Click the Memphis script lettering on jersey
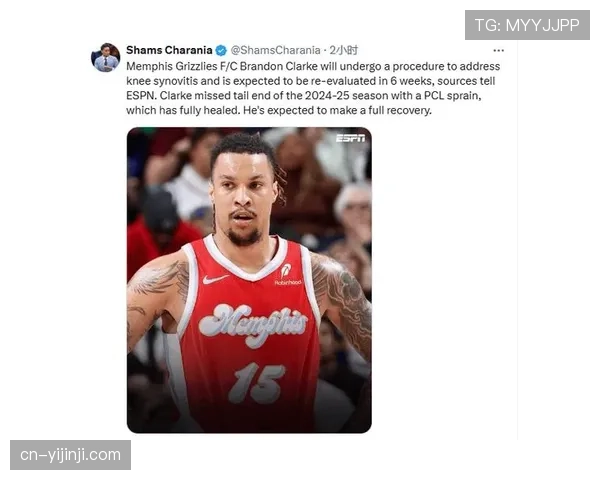600x480 pixels. point(253,324)
